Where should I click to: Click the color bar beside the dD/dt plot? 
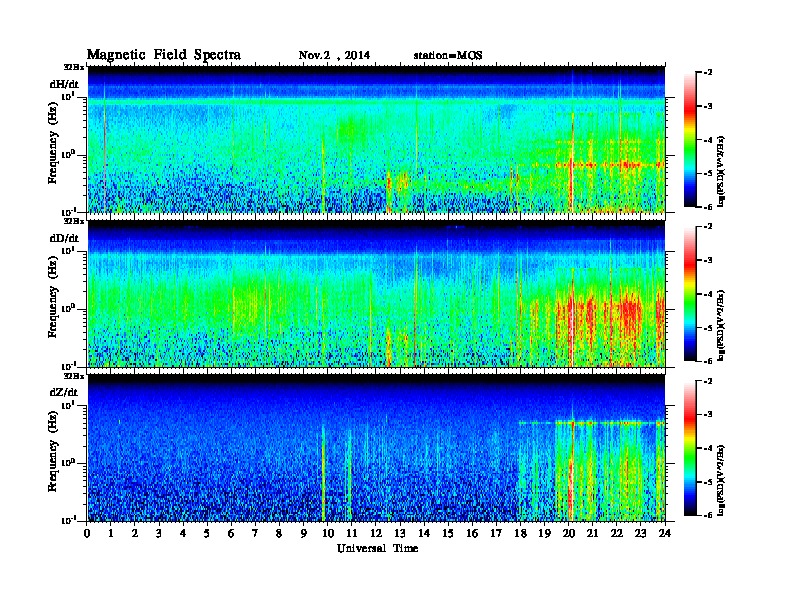click(690, 294)
